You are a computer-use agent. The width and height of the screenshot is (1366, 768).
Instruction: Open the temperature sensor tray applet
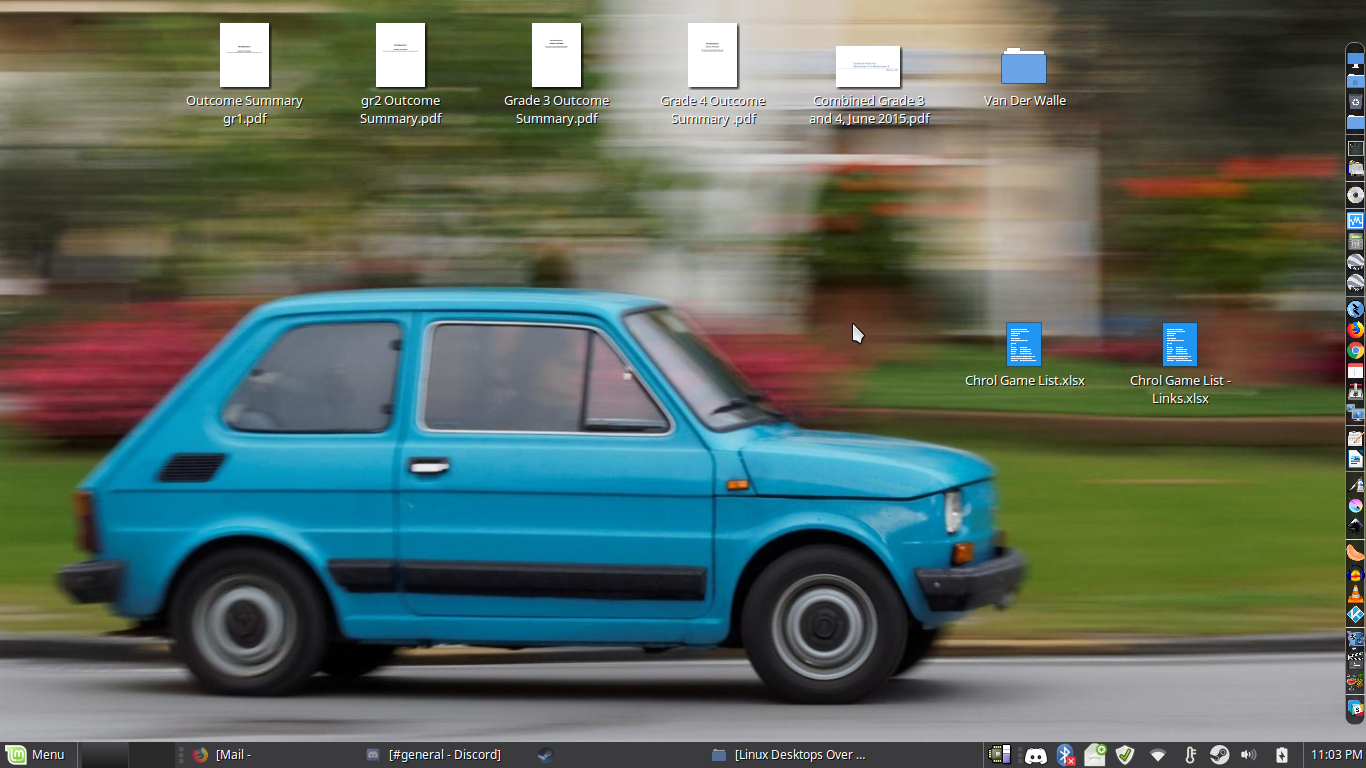pyautogui.click(x=1190, y=755)
